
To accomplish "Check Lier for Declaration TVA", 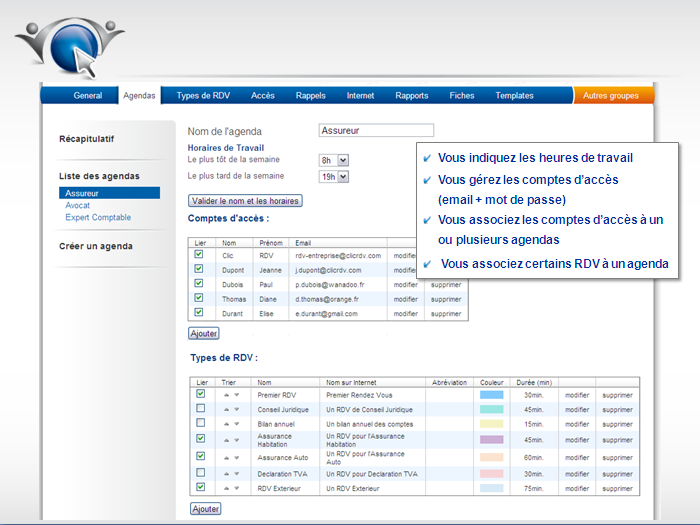I will (200, 472).
